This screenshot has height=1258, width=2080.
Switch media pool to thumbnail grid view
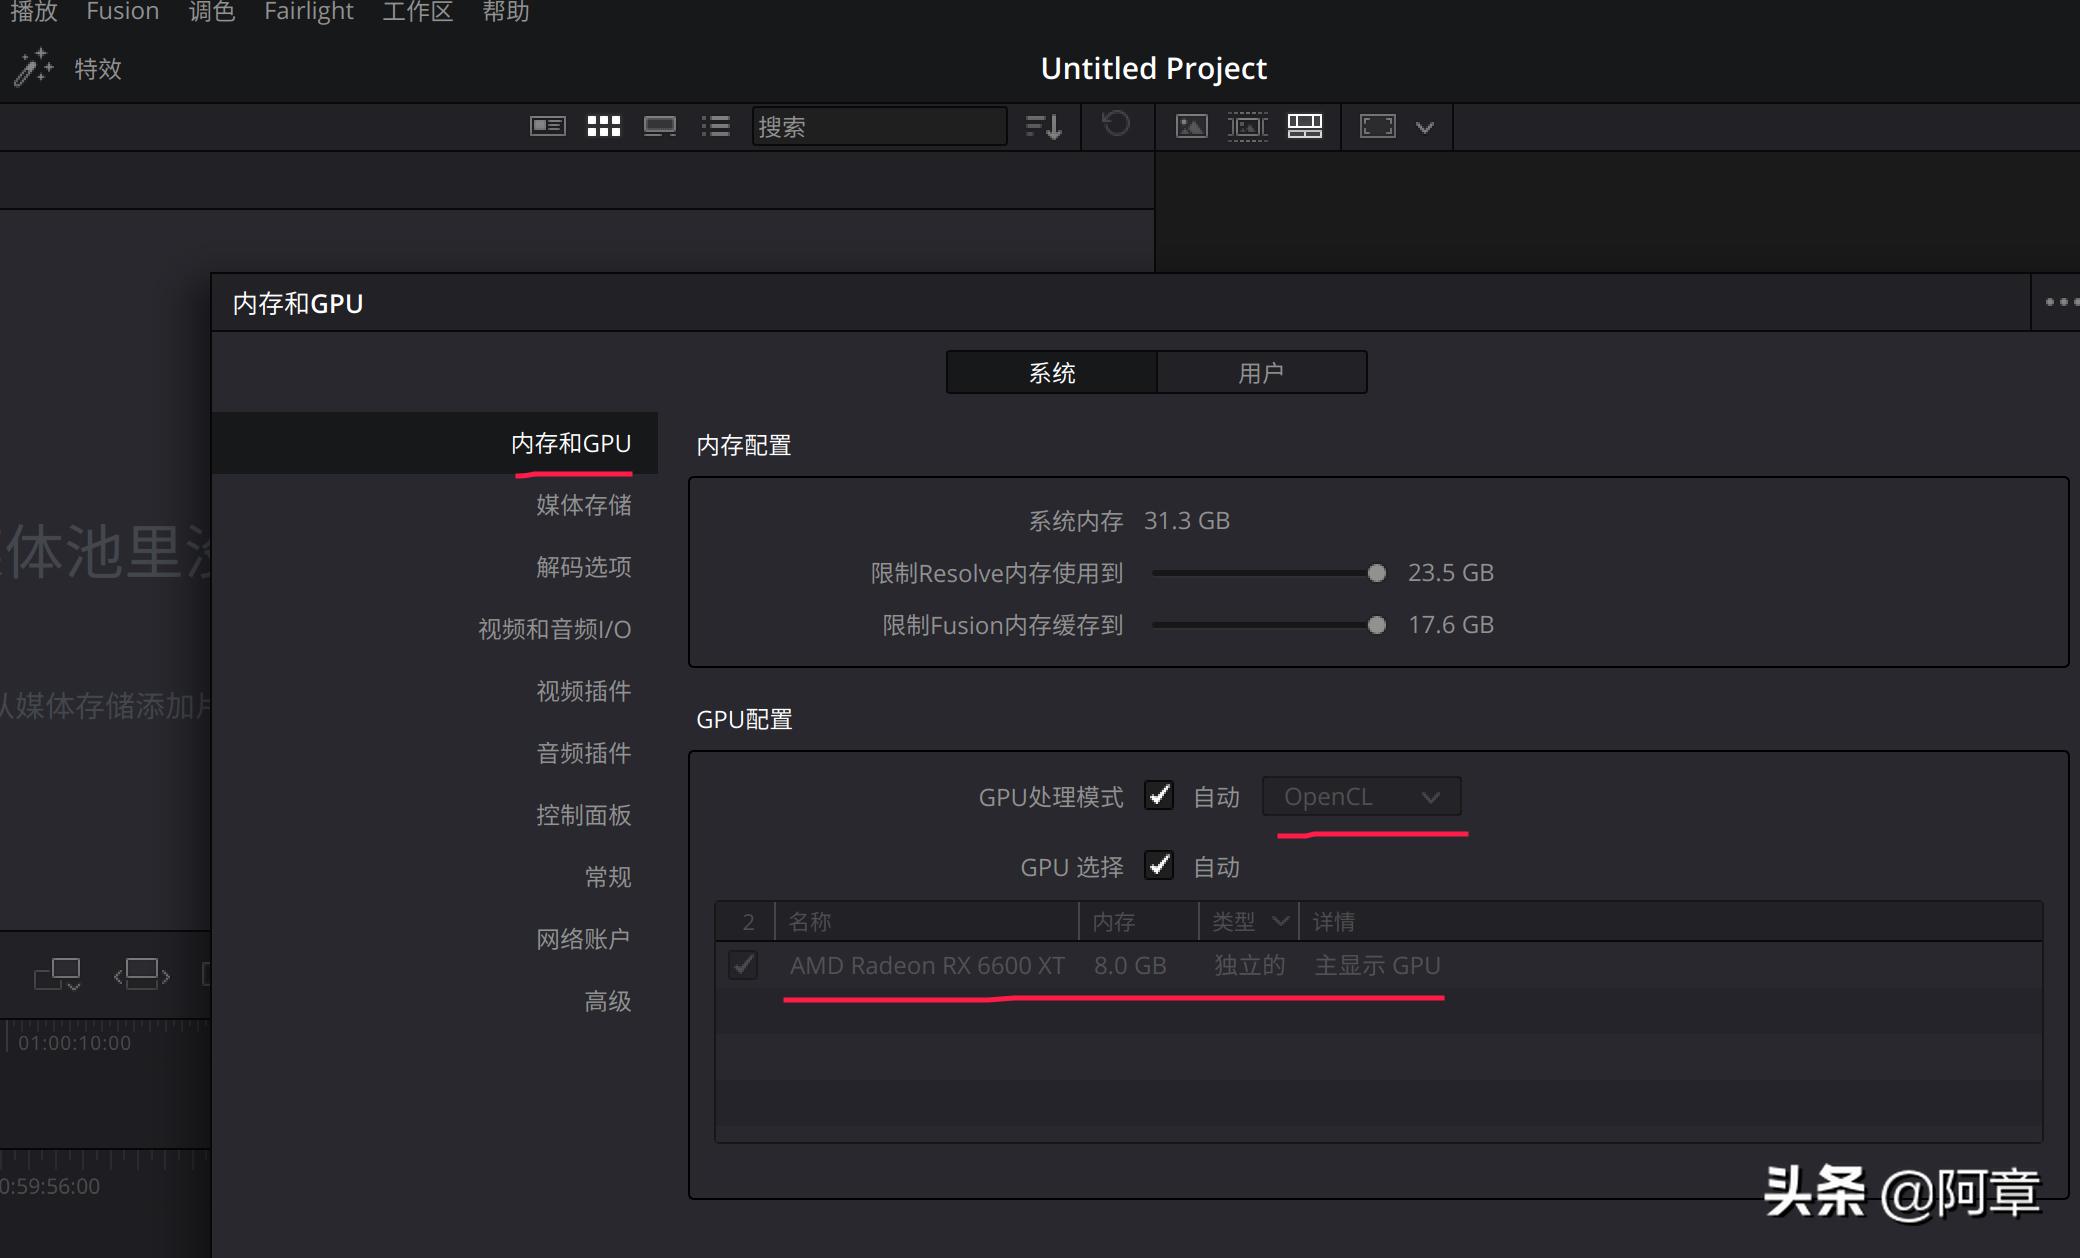click(x=603, y=126)
